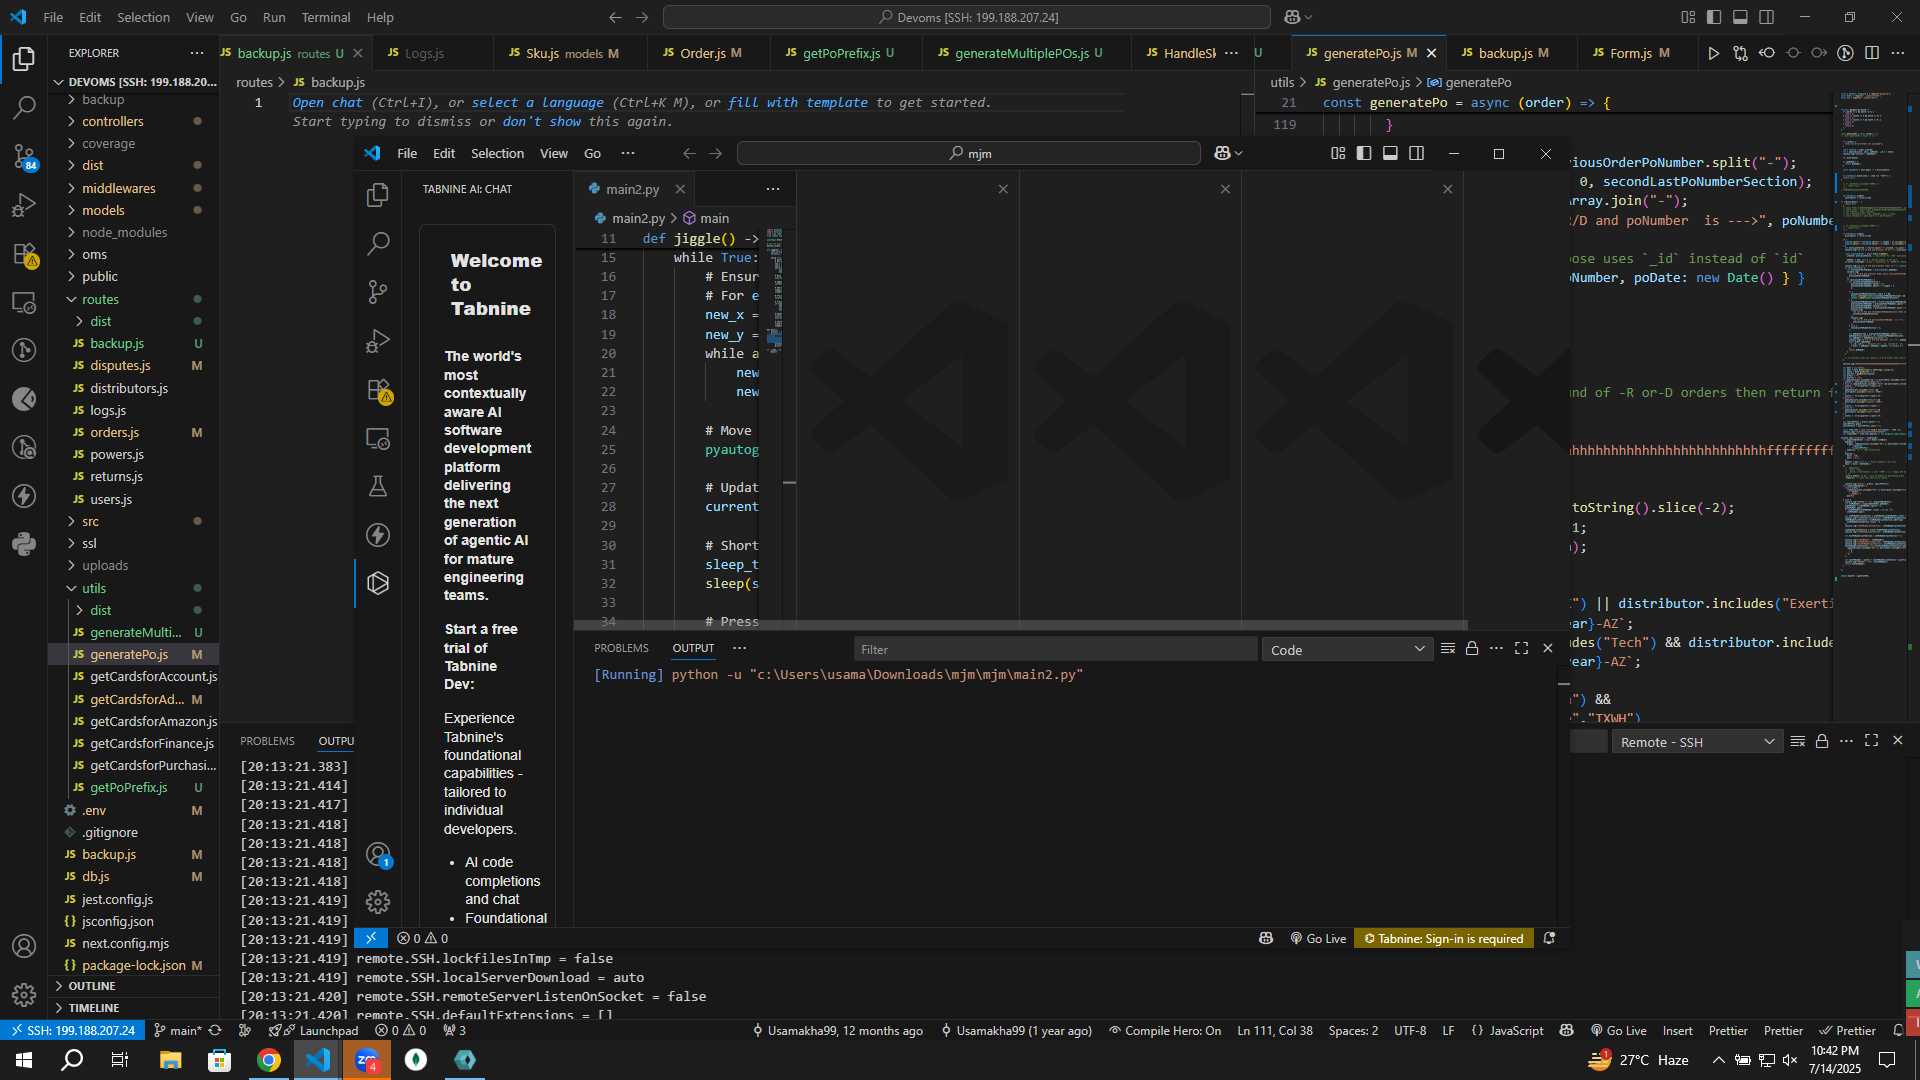The image size is (1920, 1080).
Task: Switch to getPoPrefix.js editor tab
Action: point(846,53)
